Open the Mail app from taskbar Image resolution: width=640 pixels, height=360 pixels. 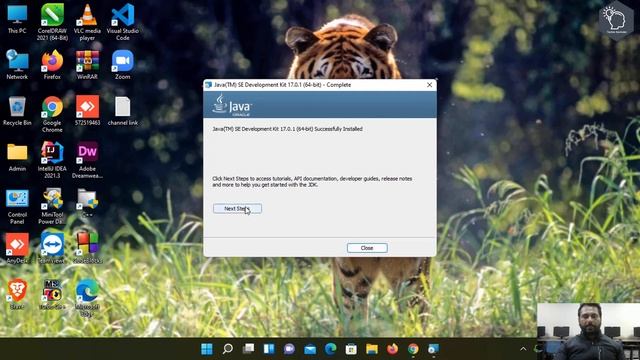[x=310, y=349]
